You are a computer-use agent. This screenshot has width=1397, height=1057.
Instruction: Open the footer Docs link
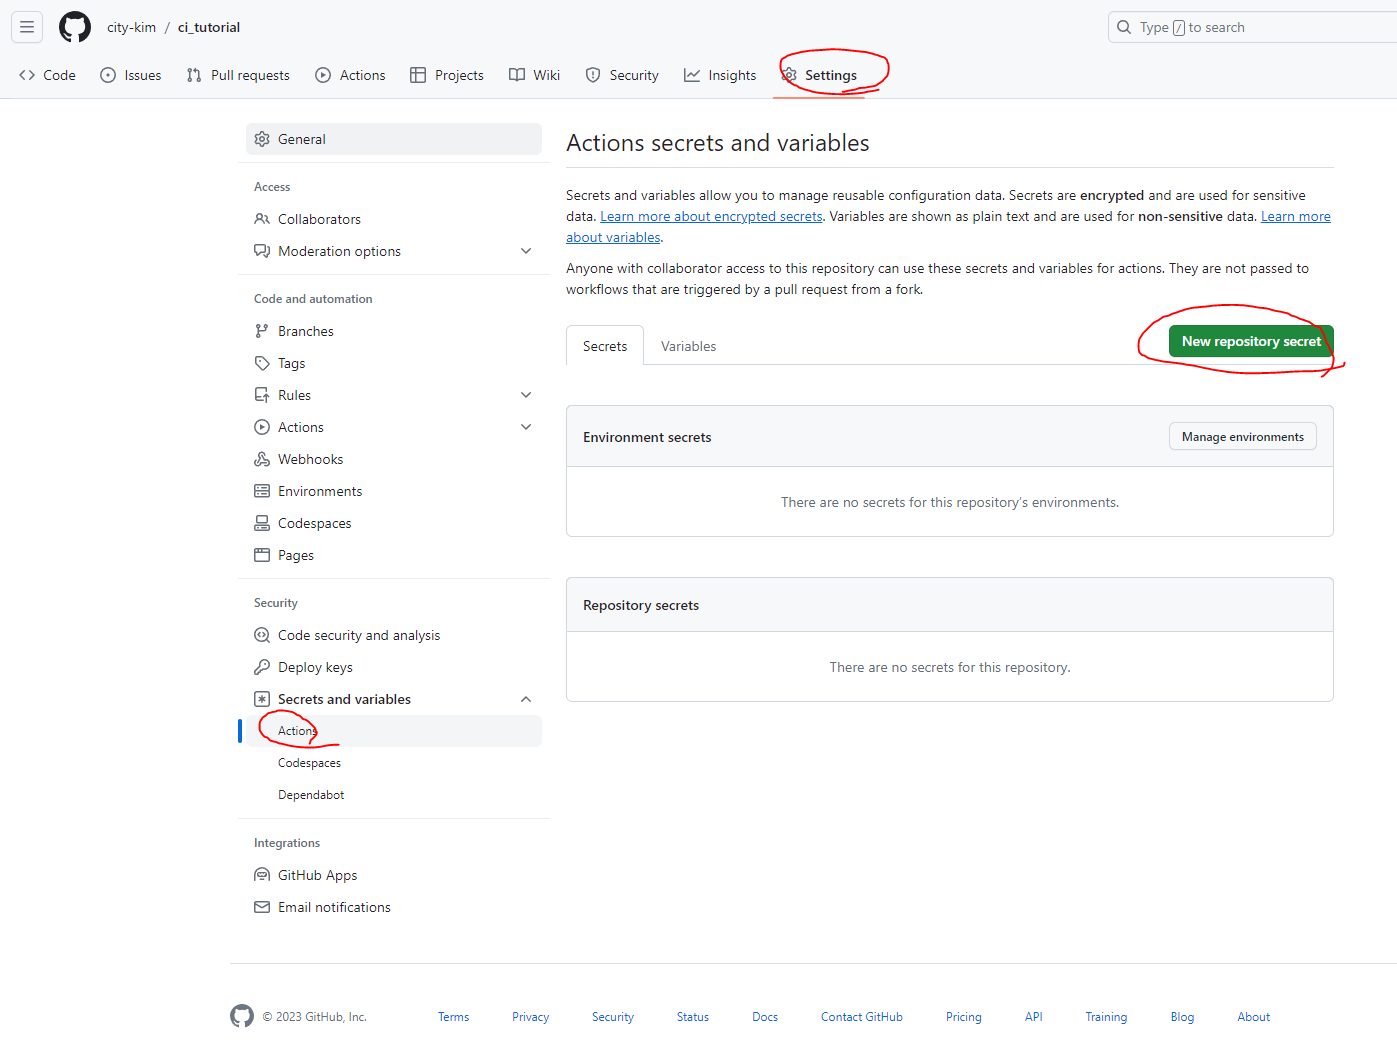tap(765, 1017)
